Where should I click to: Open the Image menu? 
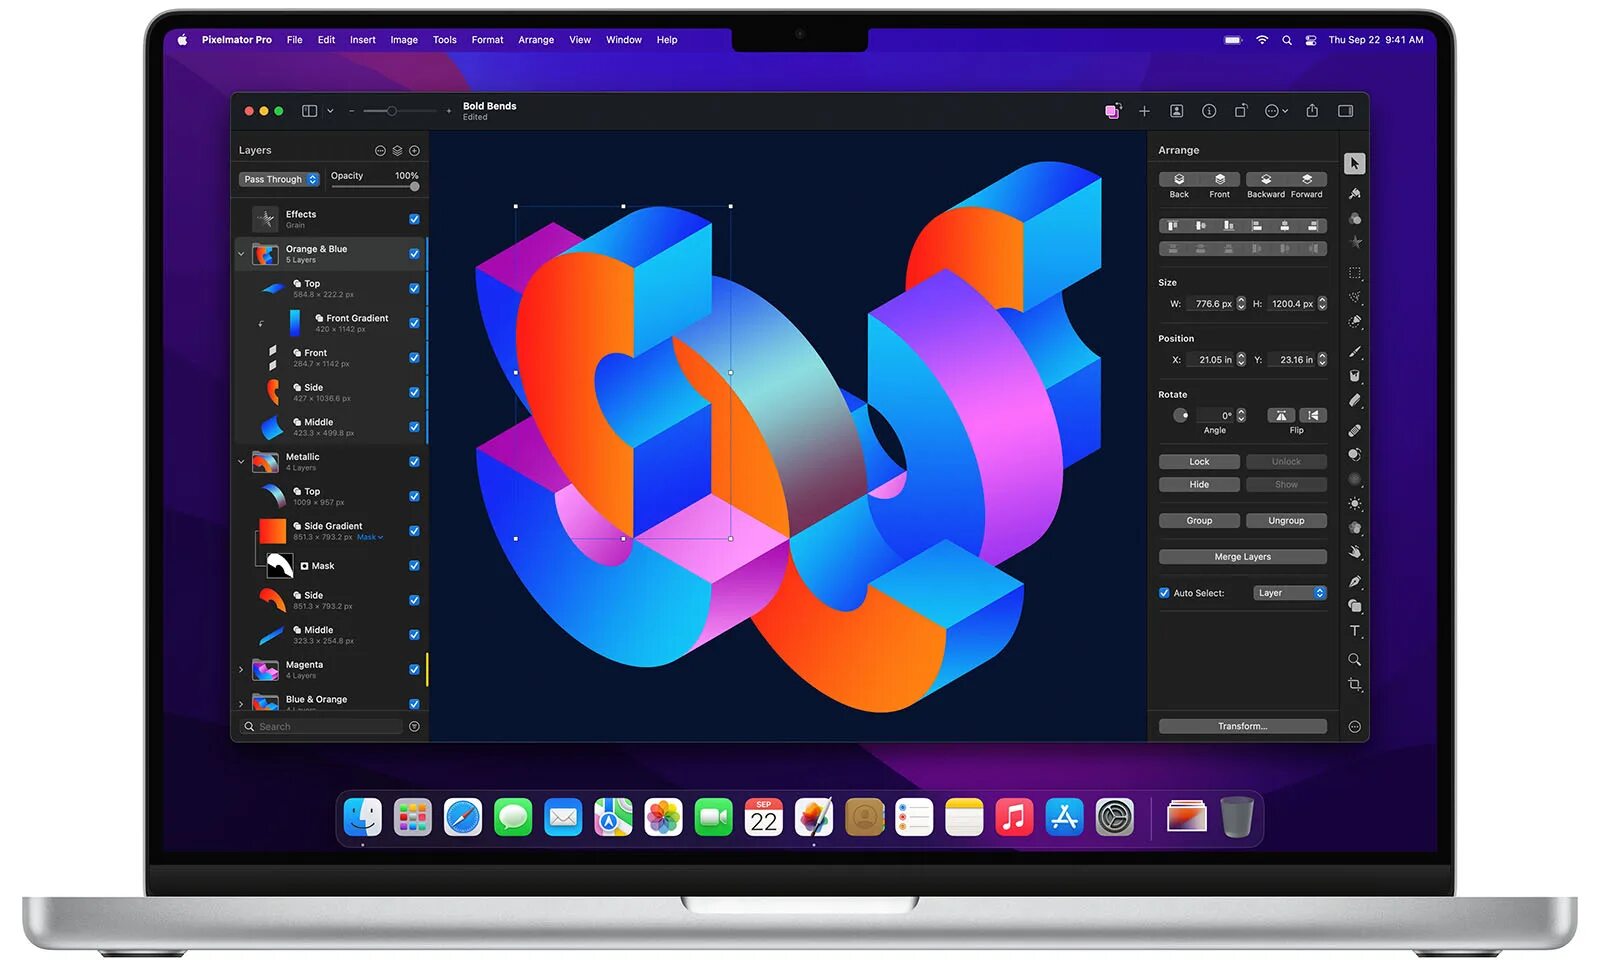[404, 40]
